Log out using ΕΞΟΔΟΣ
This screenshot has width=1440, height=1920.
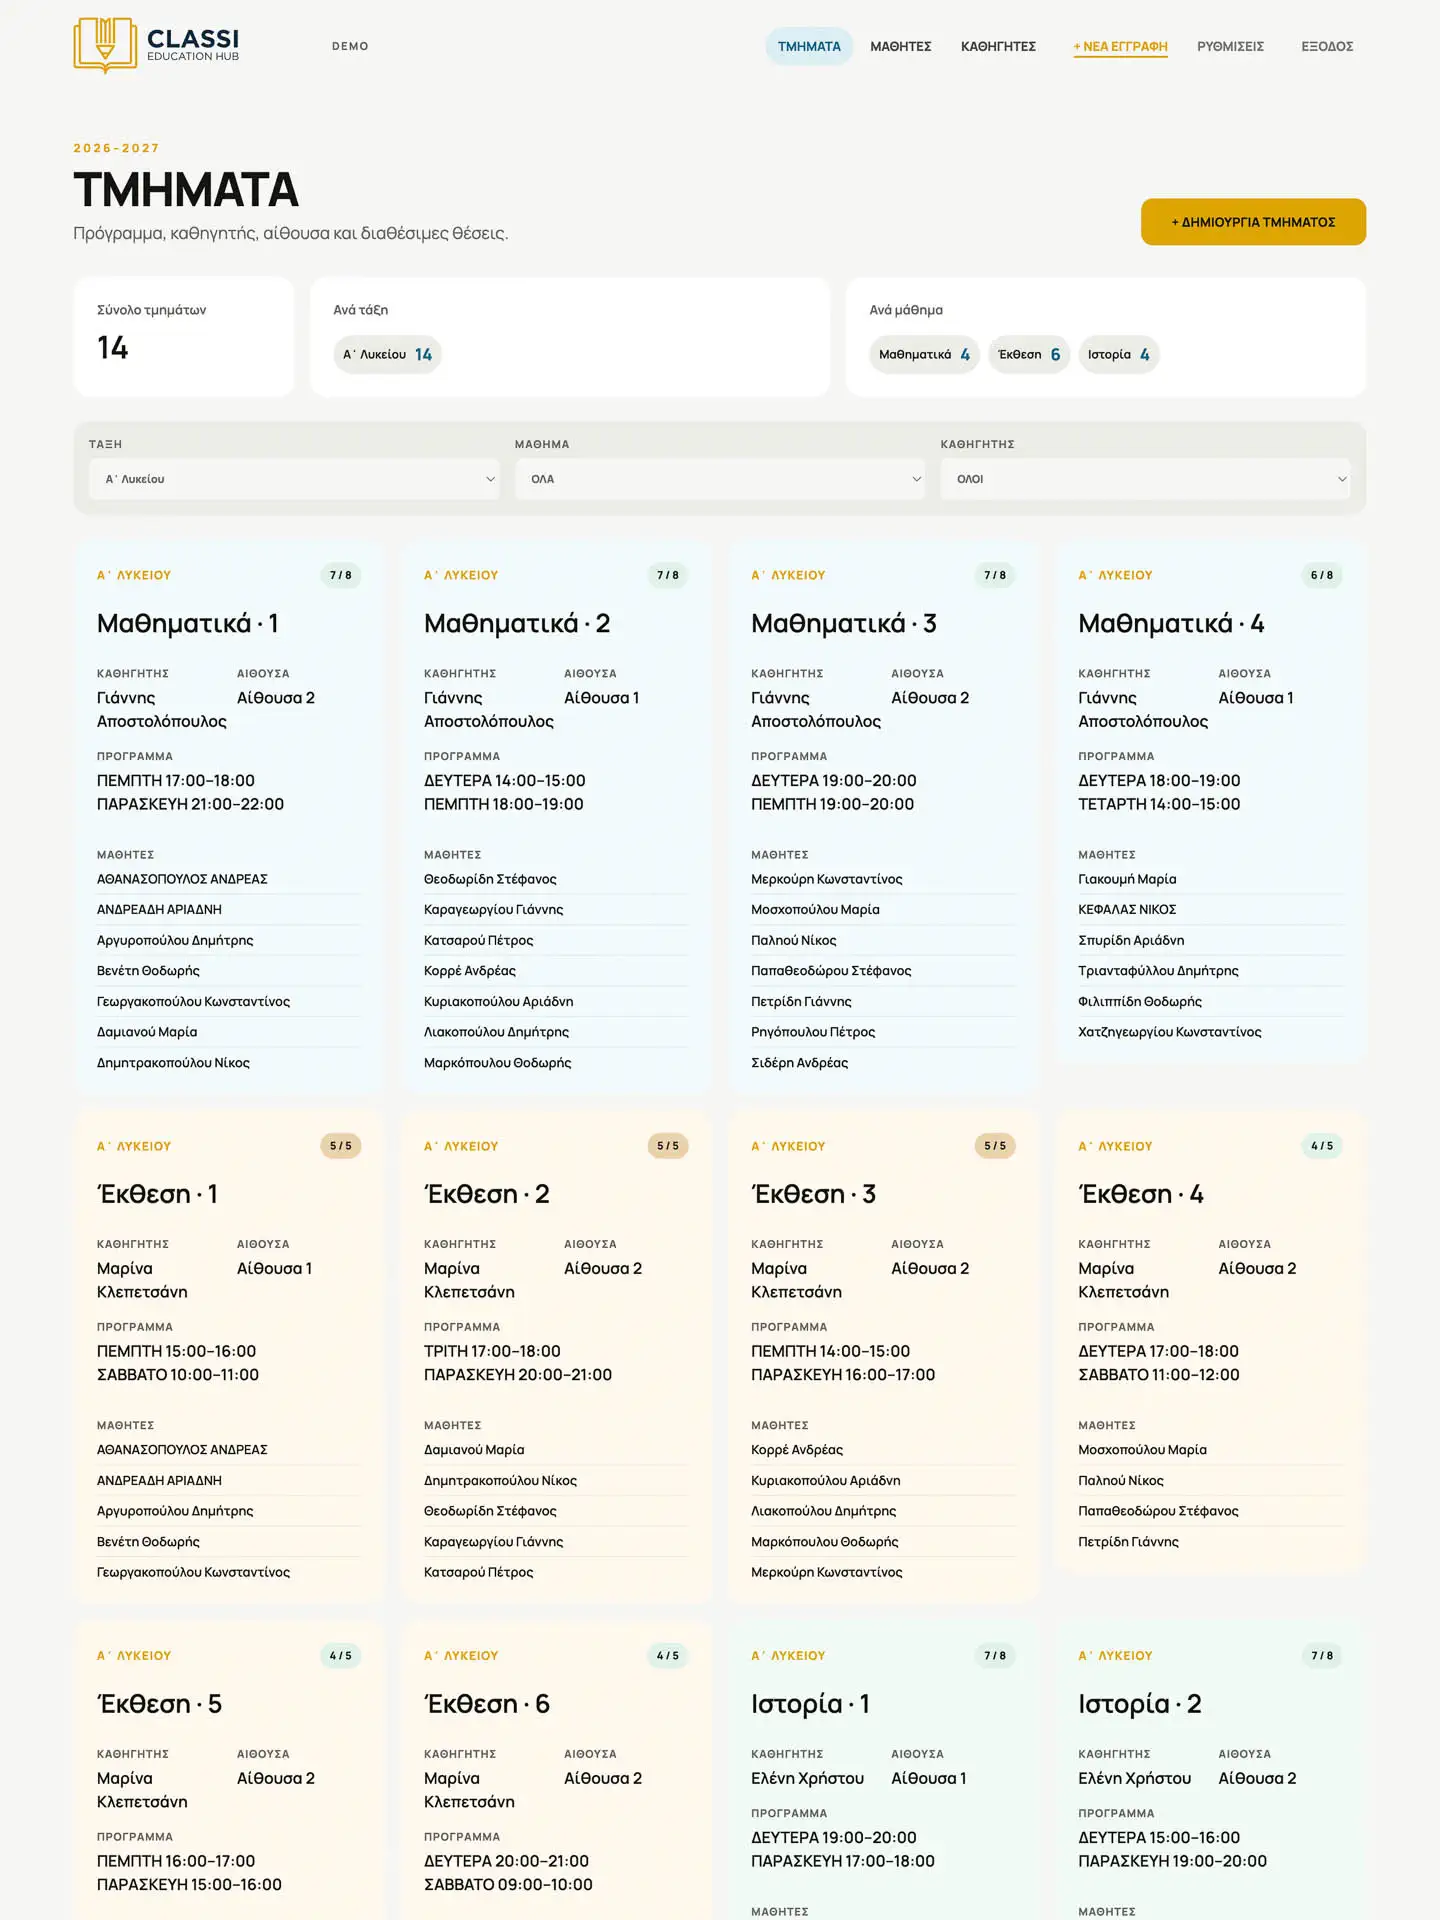click(1327, 47)
